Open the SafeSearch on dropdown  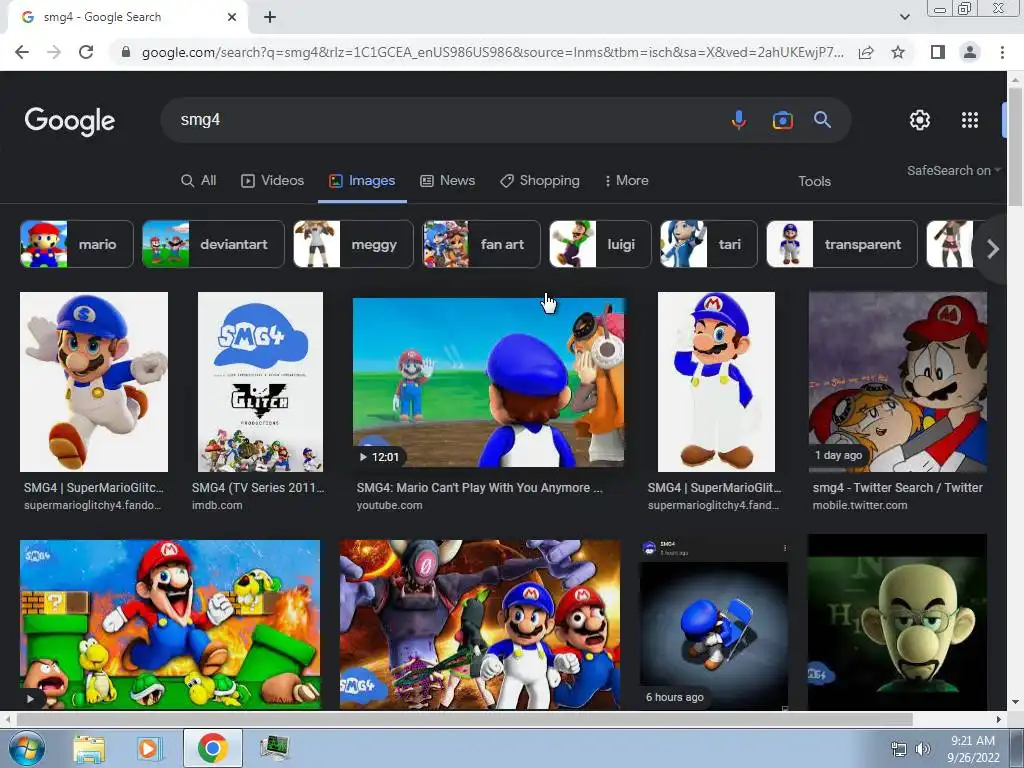[x=953, y=170]
